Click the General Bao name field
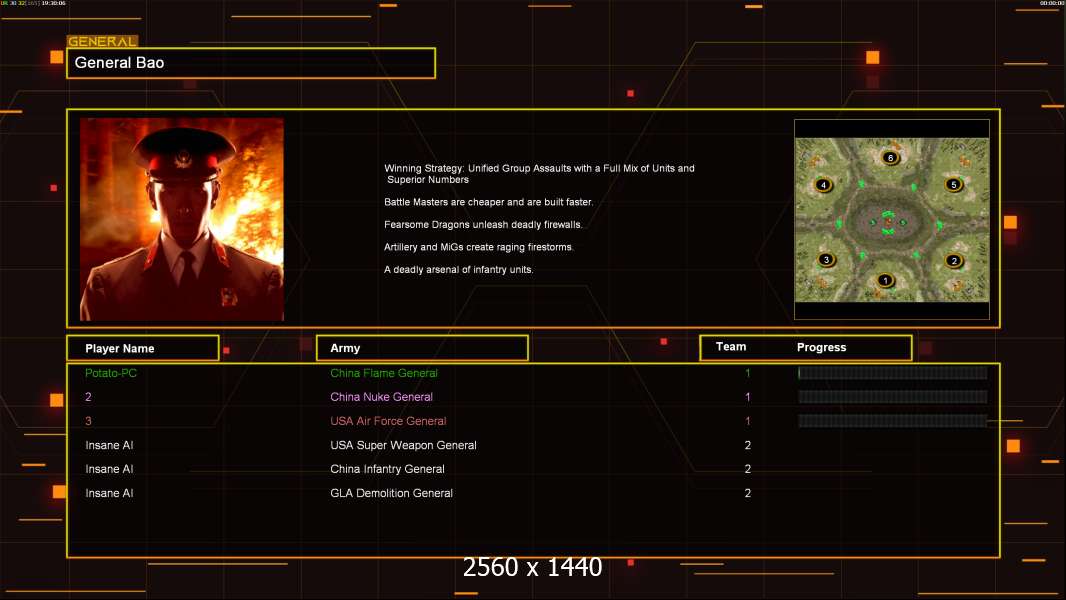The height and width of the screenshot is (600, 1066). coord(251,63)
